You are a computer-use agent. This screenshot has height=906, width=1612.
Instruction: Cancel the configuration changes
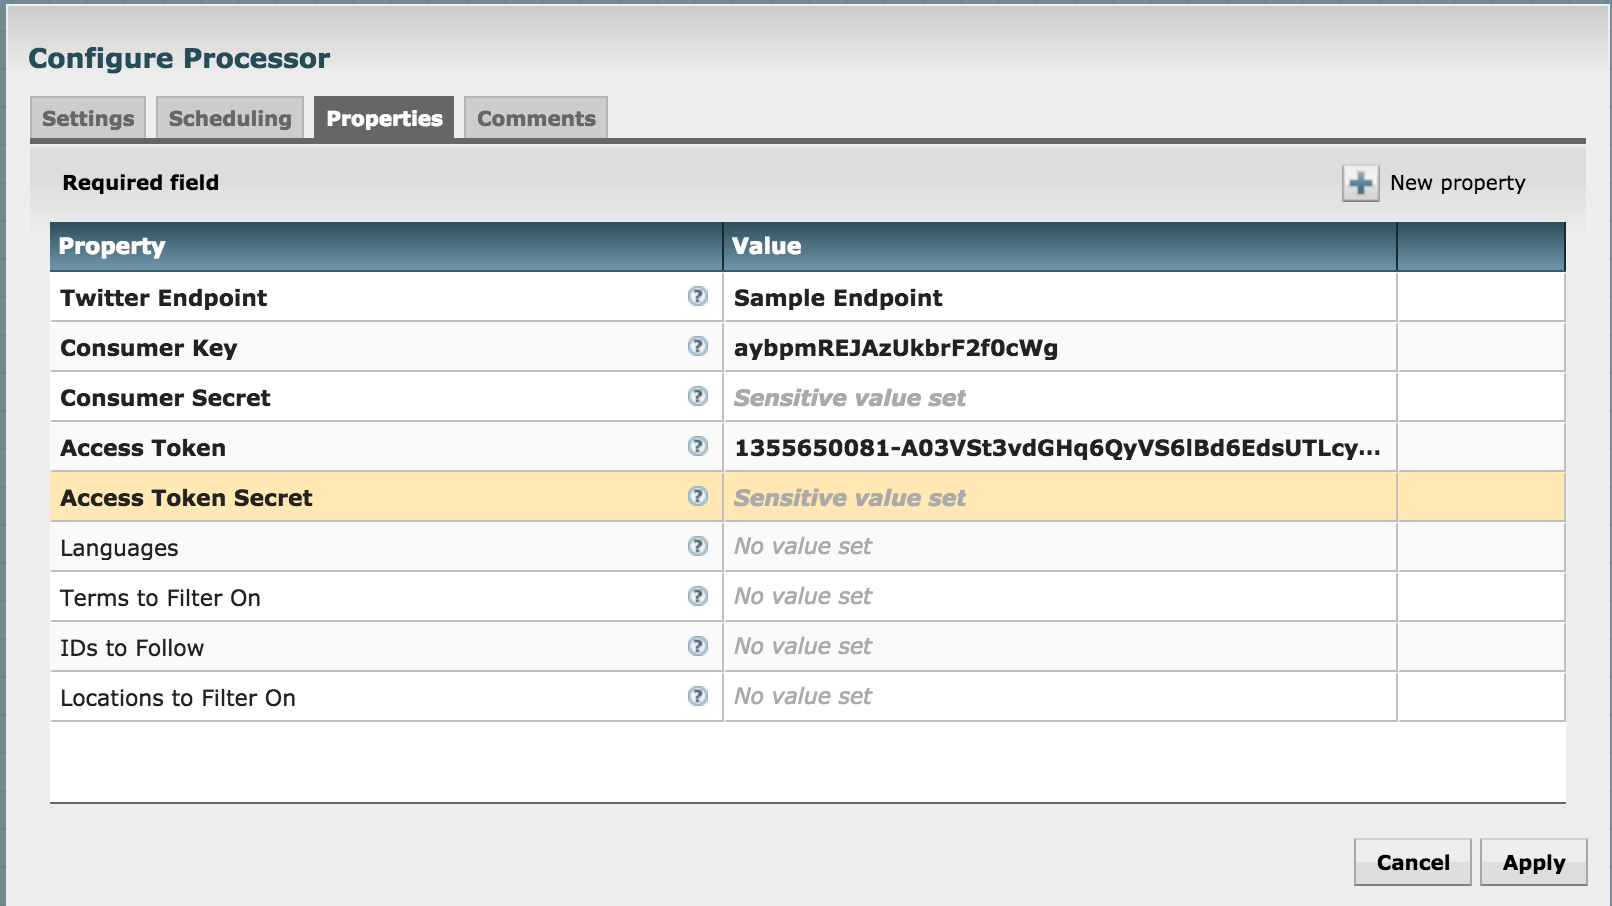coord(1412,861)
